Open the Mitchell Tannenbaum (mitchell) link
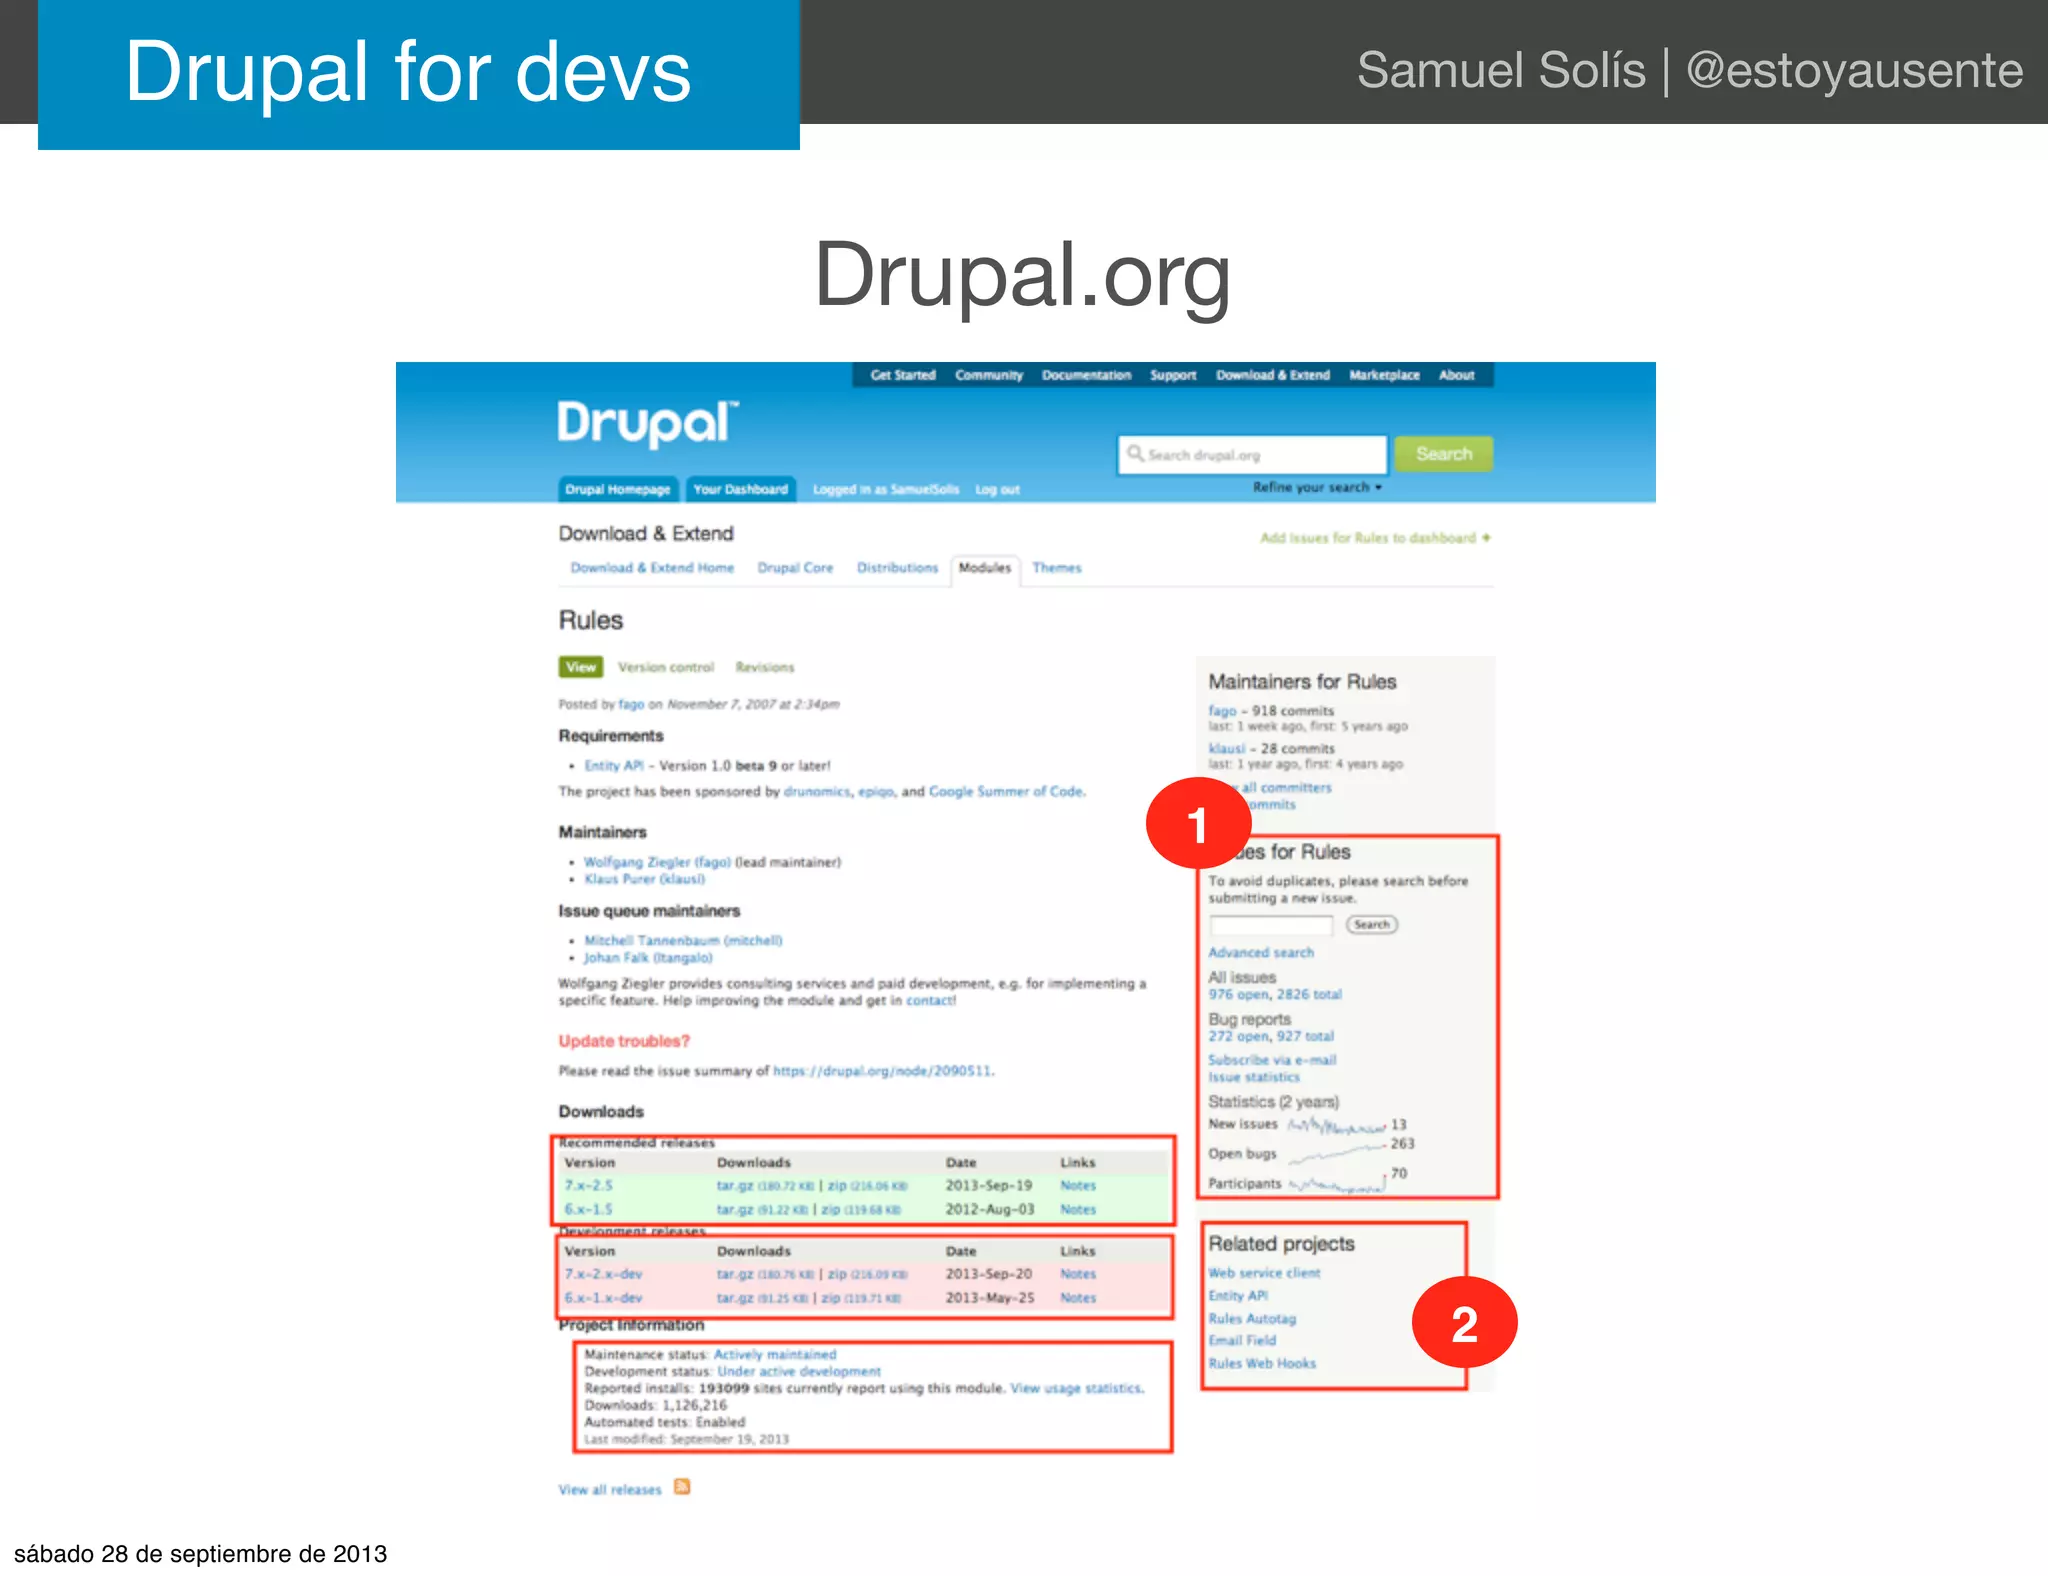Viewport: 2048px width, 1576px height. pos(683,940)
